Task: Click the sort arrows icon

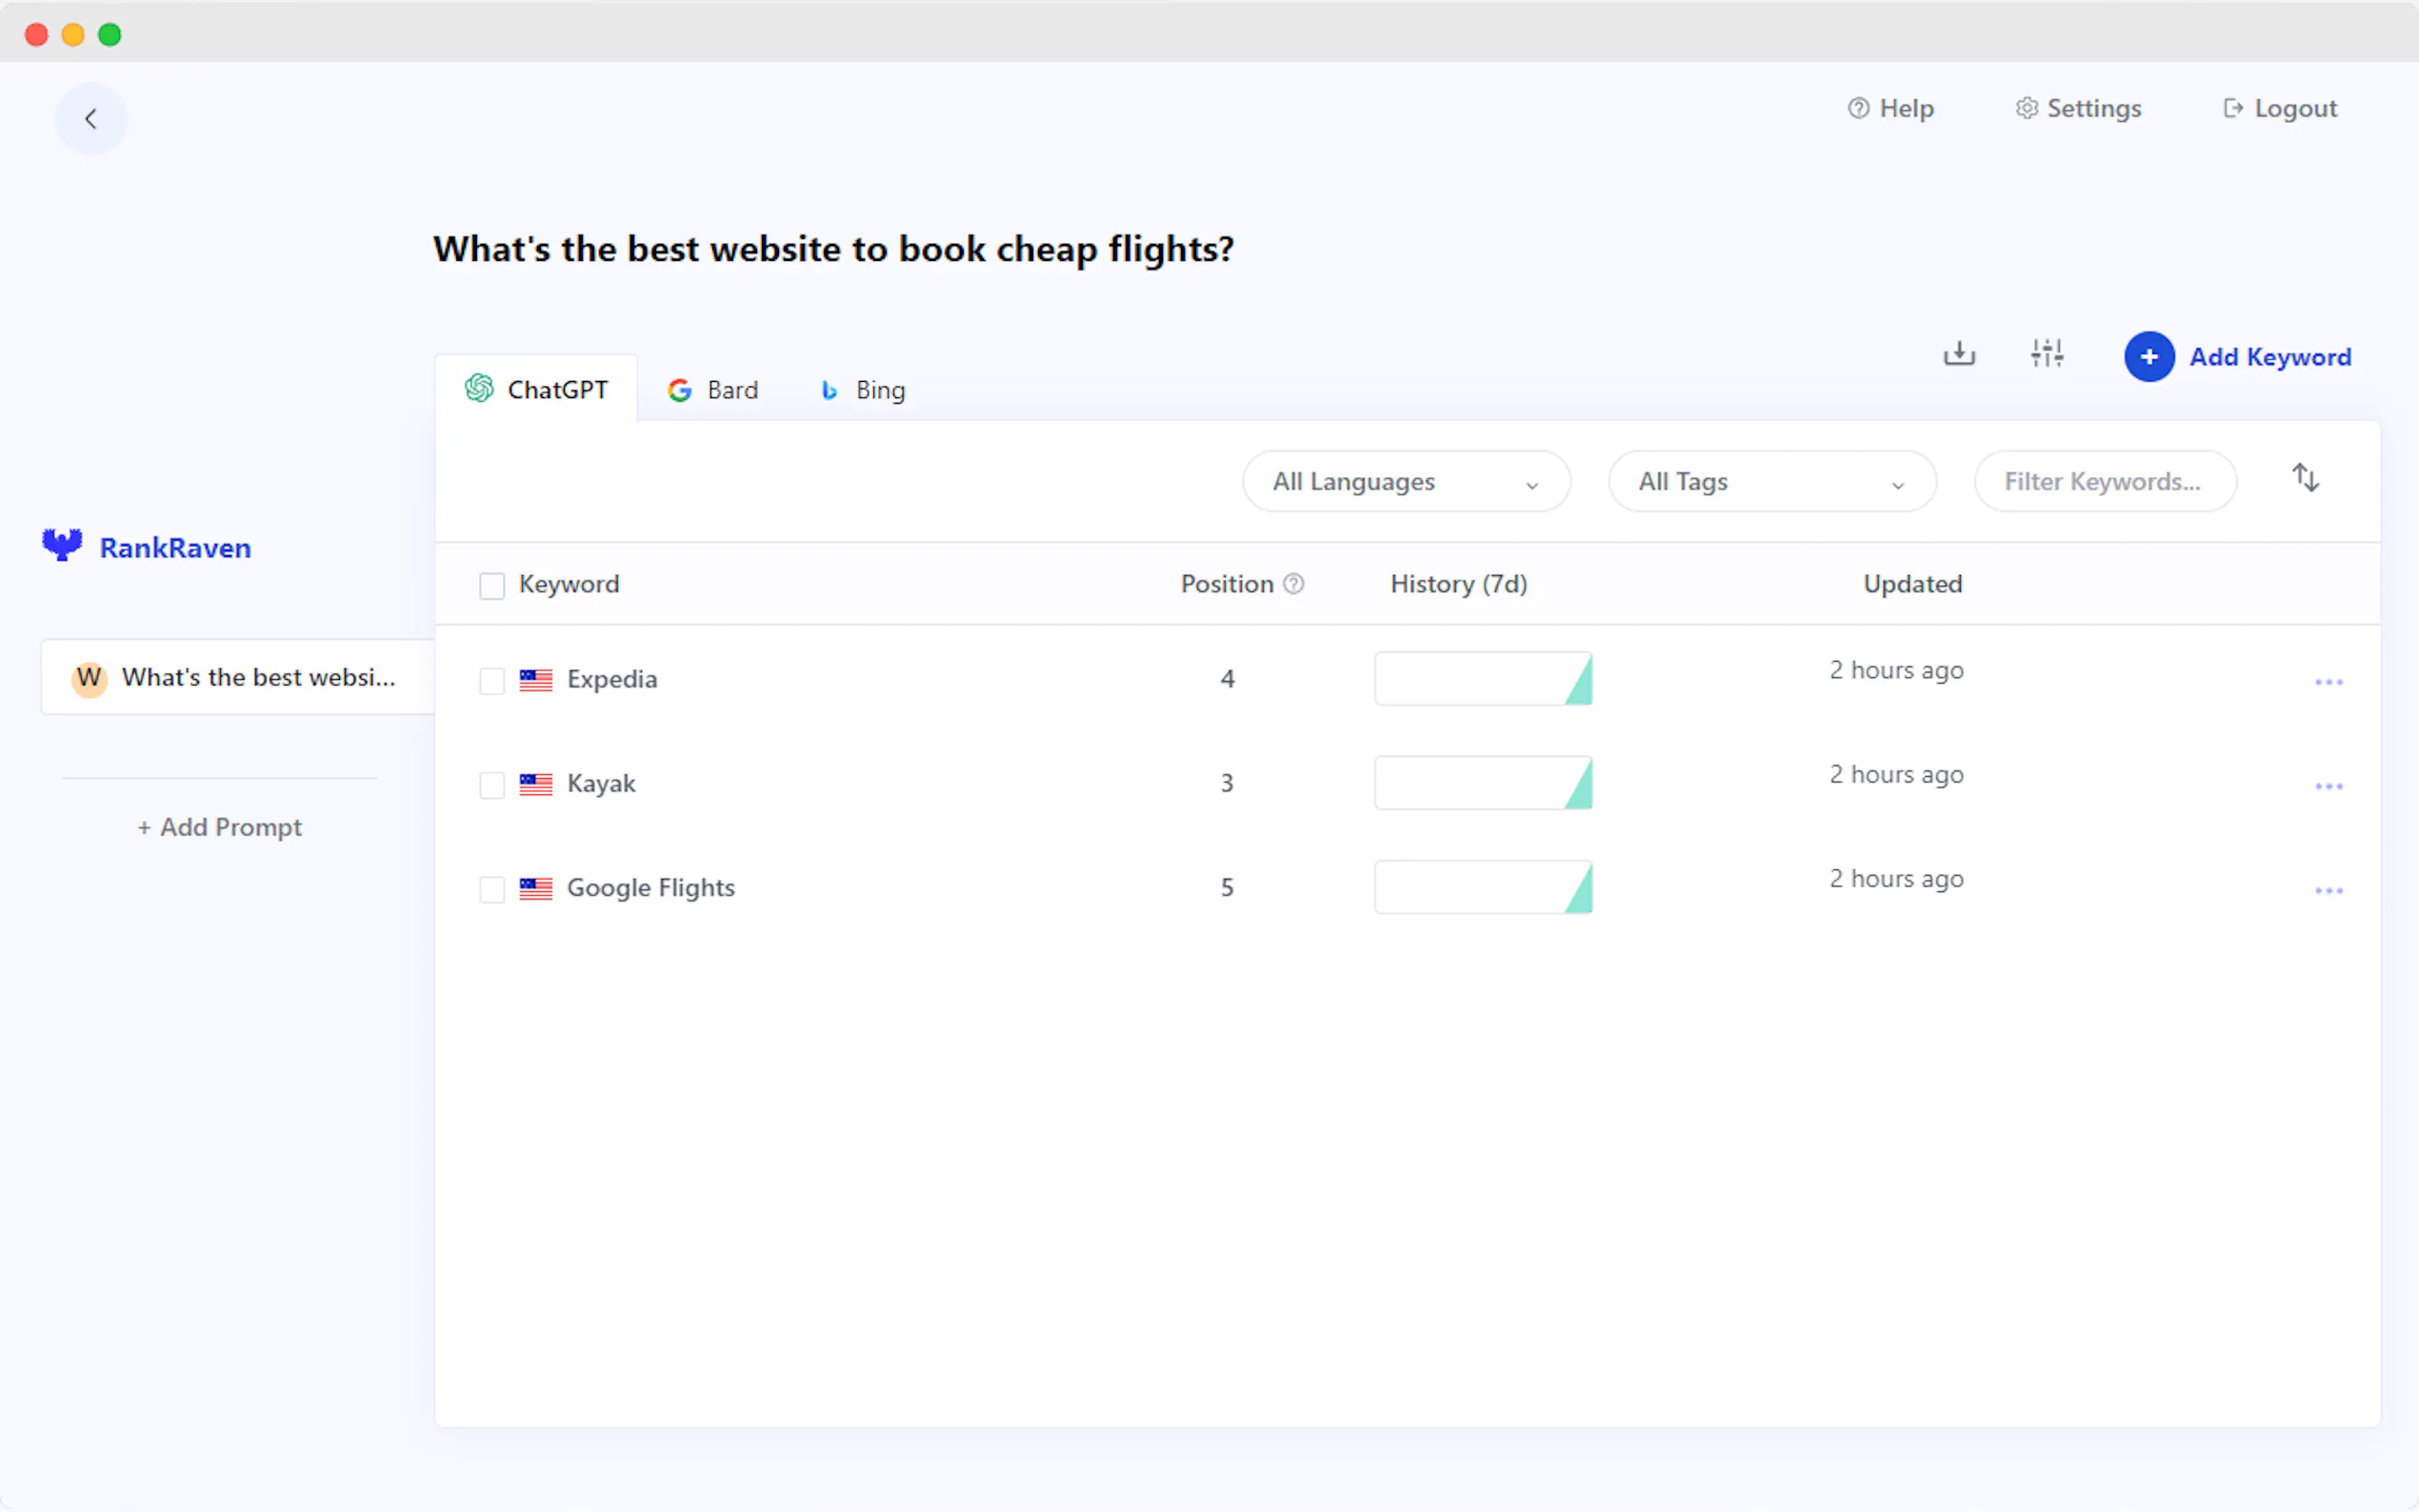Action: (x=2305, y=478)
